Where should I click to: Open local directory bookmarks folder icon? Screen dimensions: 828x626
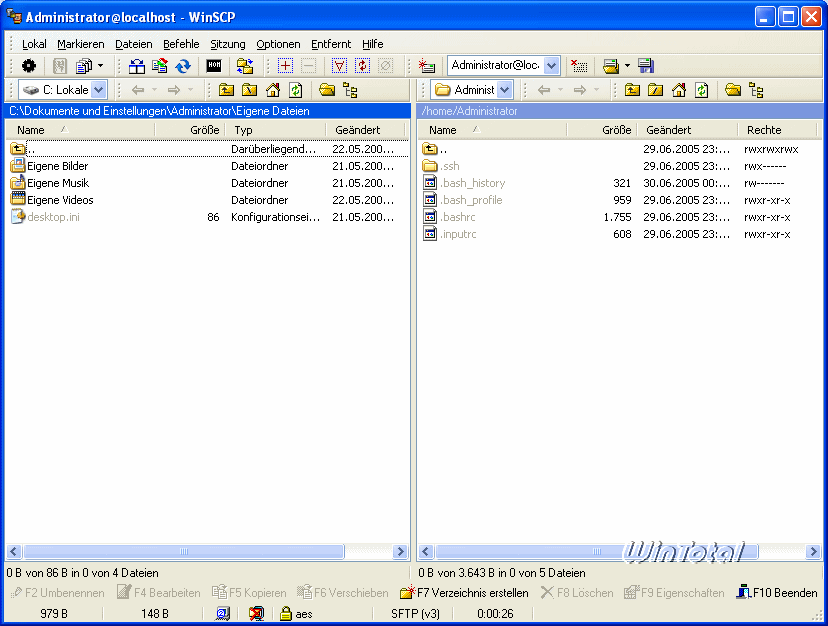pyautogui.click(x=327, y=90)
